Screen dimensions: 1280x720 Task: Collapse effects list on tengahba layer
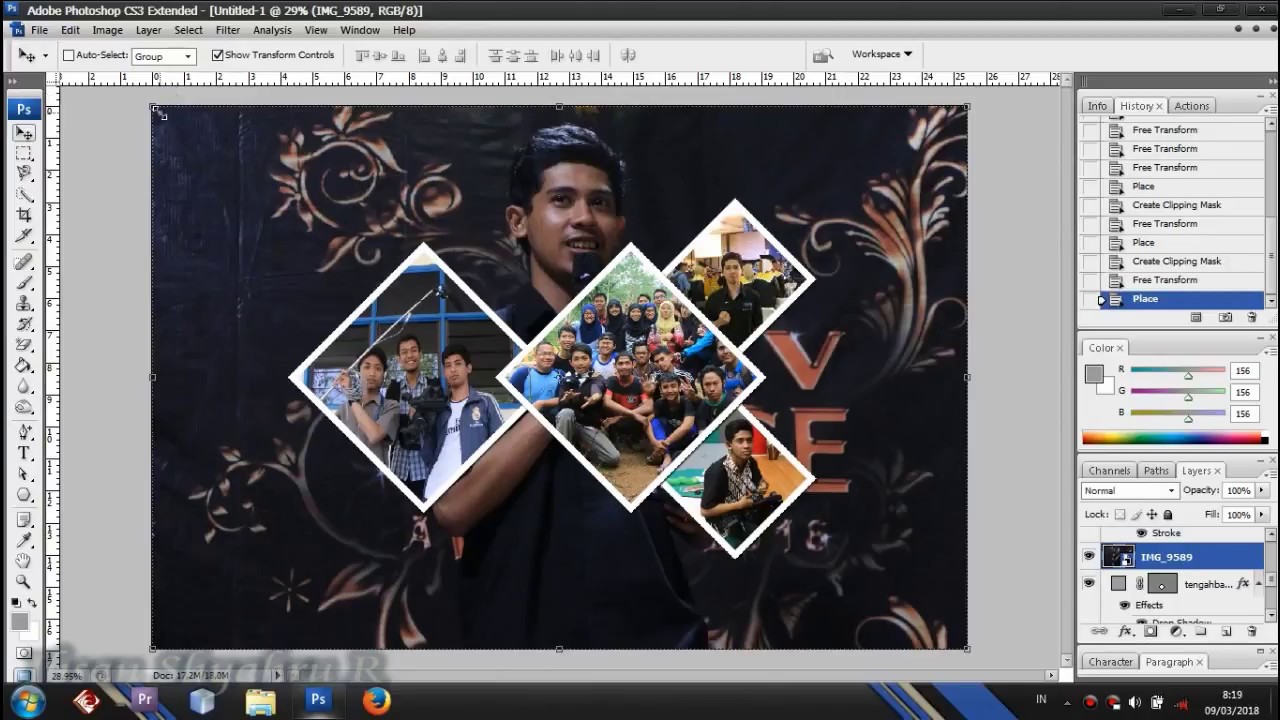[x=1258, y=583]
